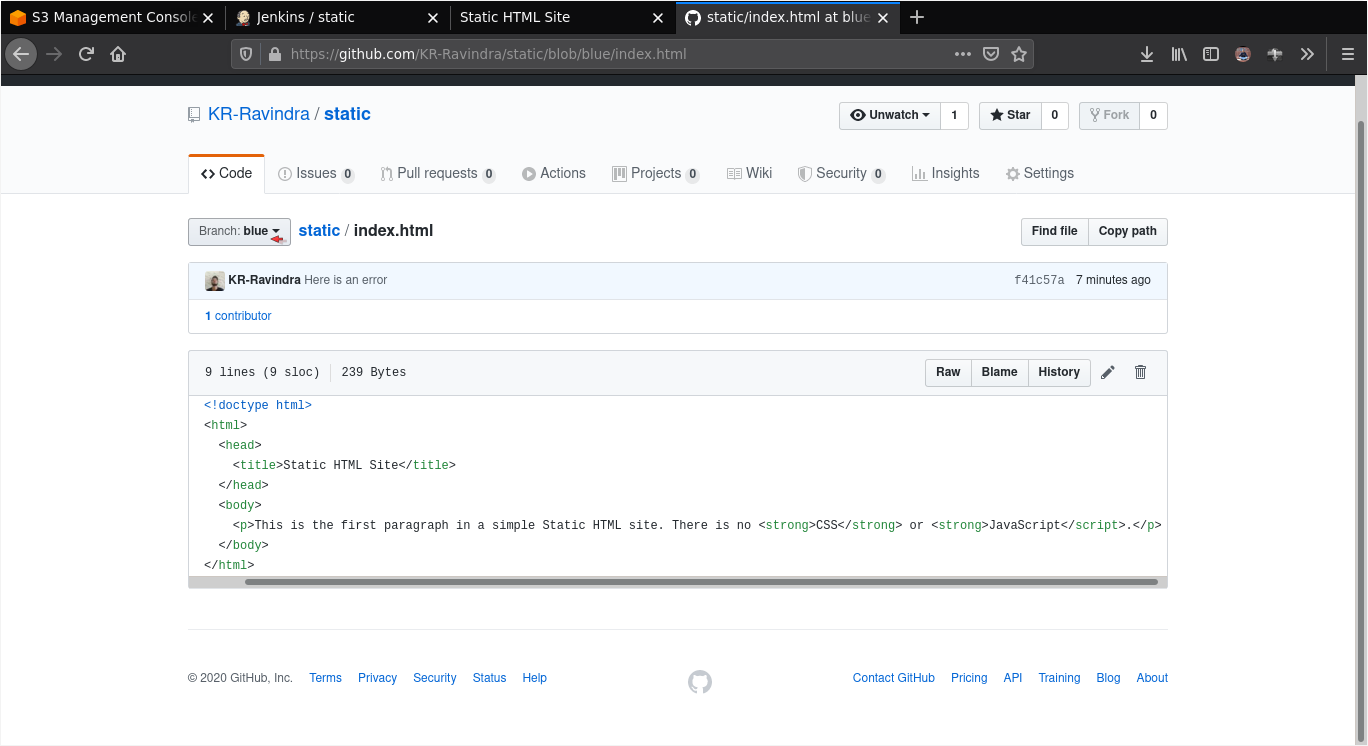The height and width of the screenshot is (746, 1368).
Task: Open the Projects tab
Action: 656,173
